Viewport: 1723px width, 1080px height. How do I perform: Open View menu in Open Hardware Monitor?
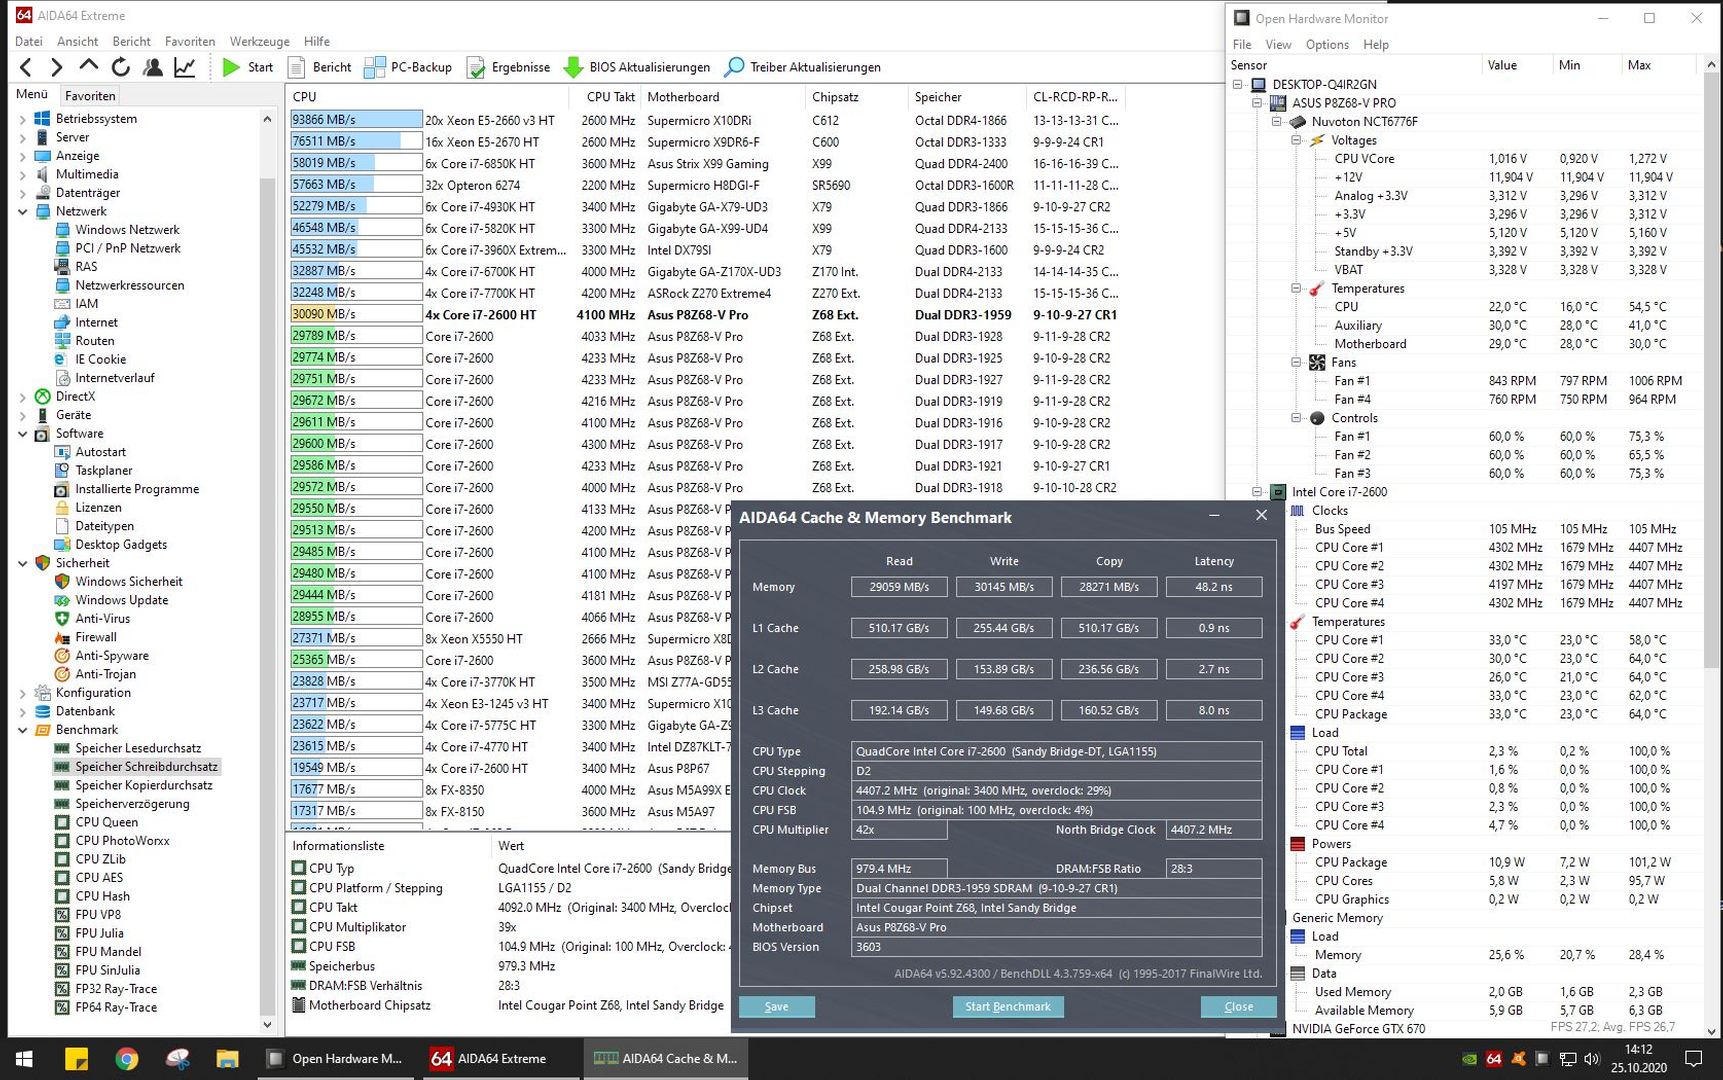(1278, 45)
